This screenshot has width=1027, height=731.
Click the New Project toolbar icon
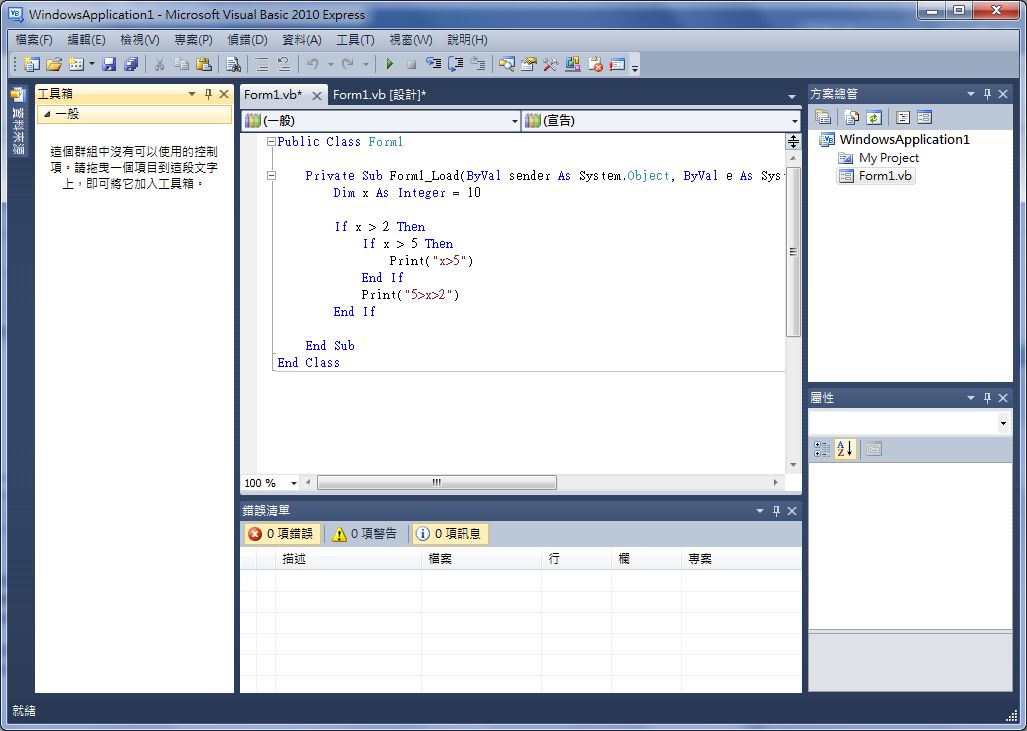(x=31, y=64)
